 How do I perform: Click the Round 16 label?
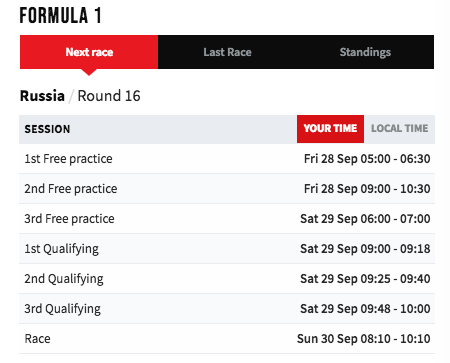(109, 96)
